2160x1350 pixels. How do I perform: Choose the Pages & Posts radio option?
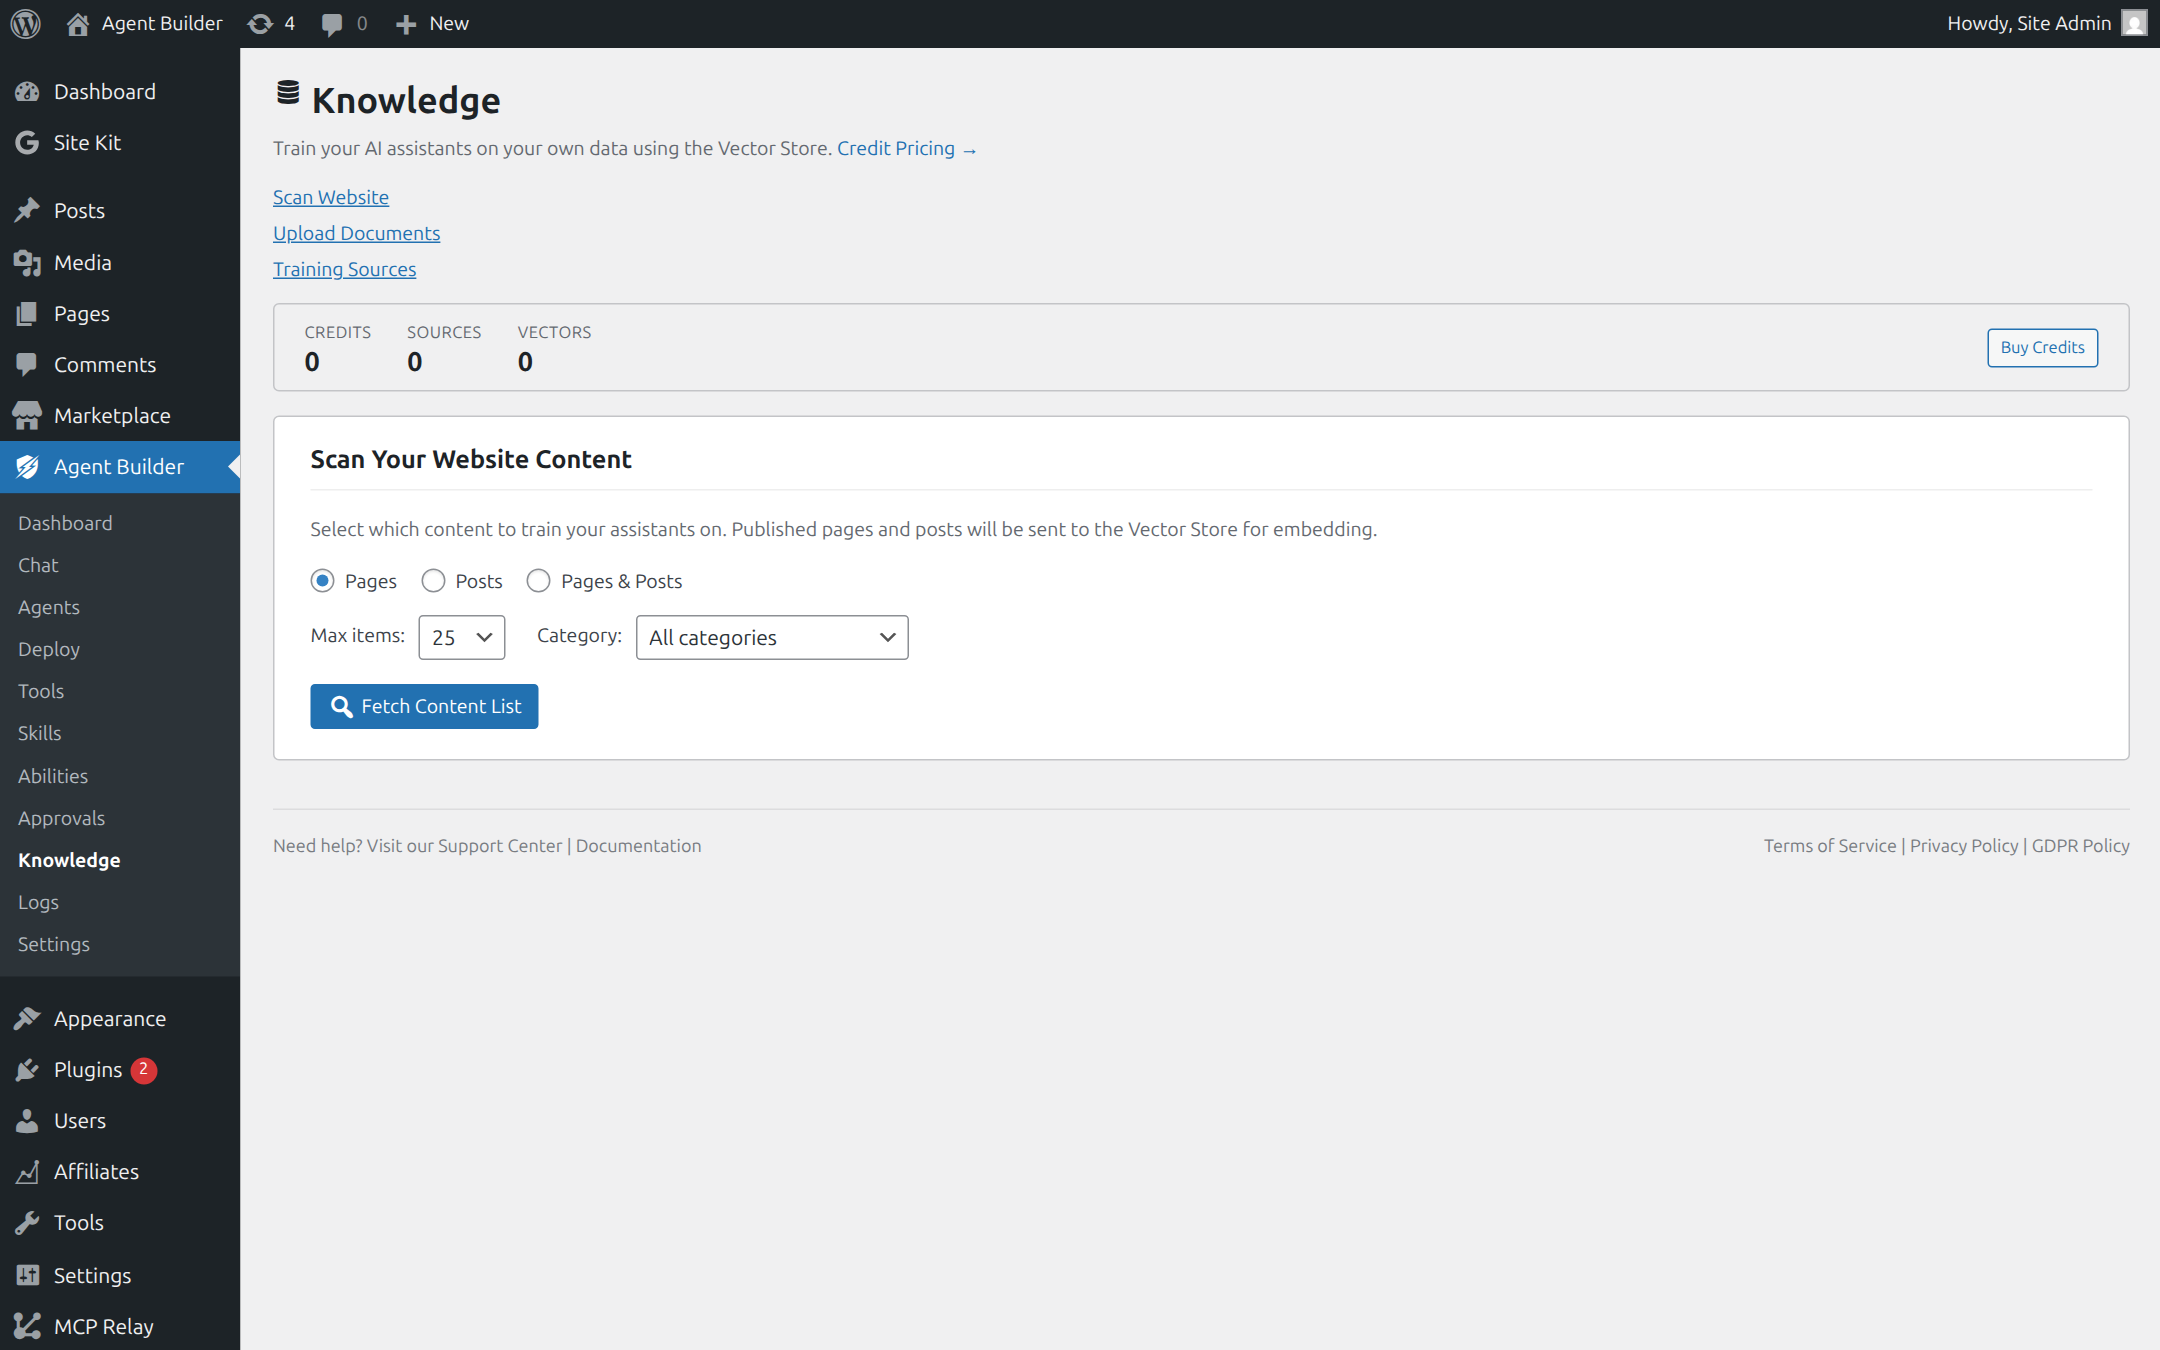538,581
